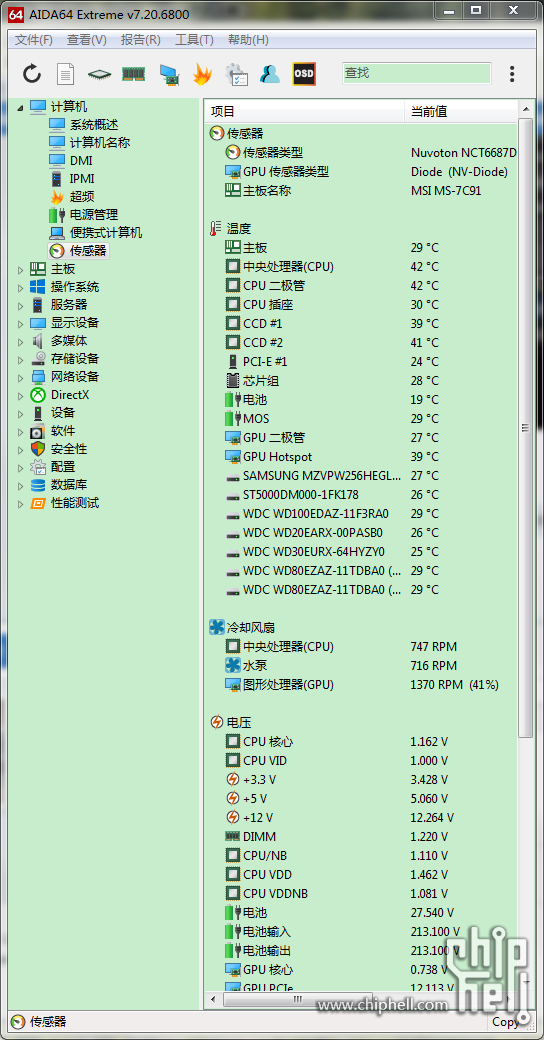The height and width of the screenshot is (1040, 544).
Task: Open the 文件(F) menu
Action: 34,40
